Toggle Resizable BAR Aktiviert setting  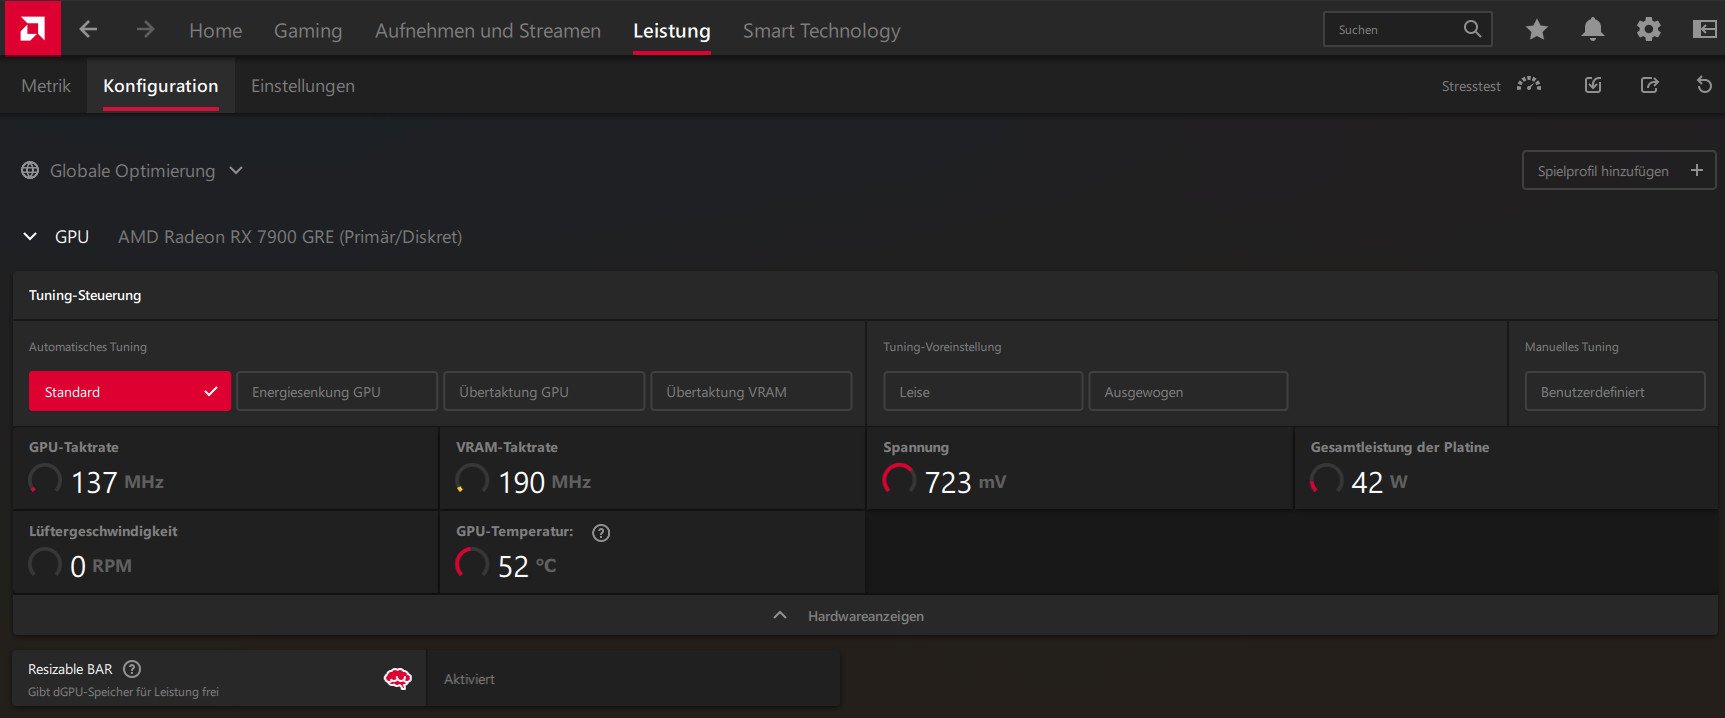(634, 679)
